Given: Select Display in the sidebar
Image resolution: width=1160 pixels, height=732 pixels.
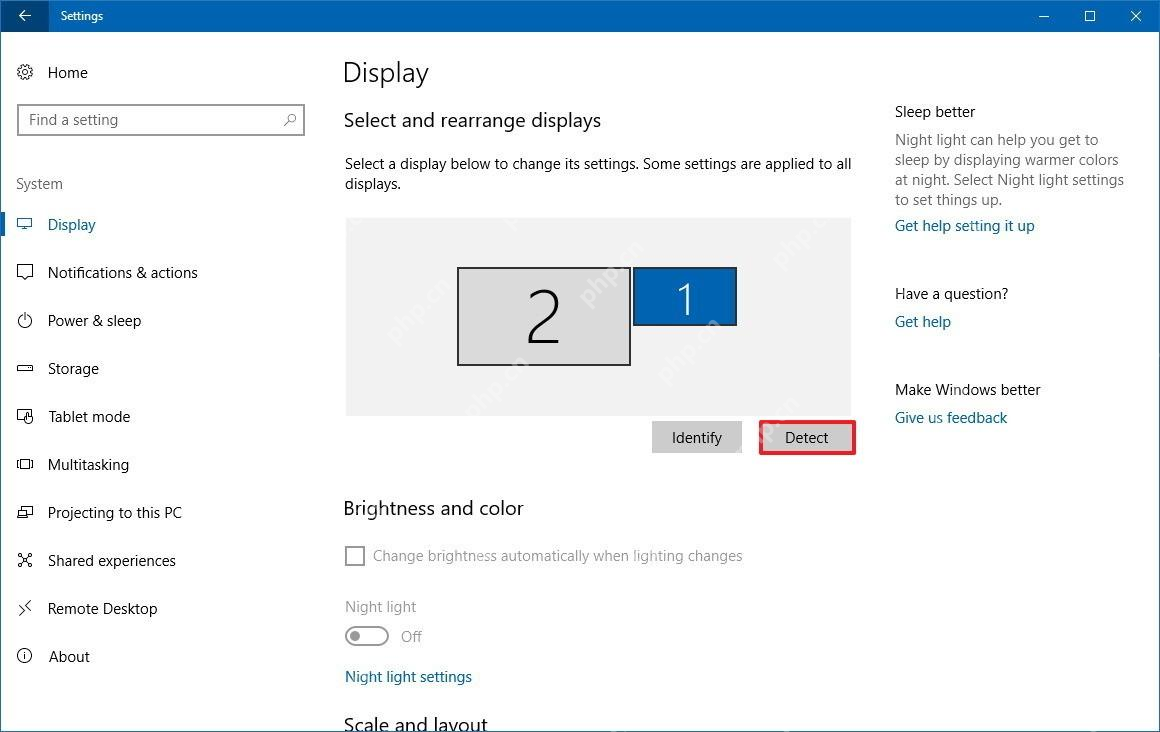Looking at the screenshot, I should (72, 224).
